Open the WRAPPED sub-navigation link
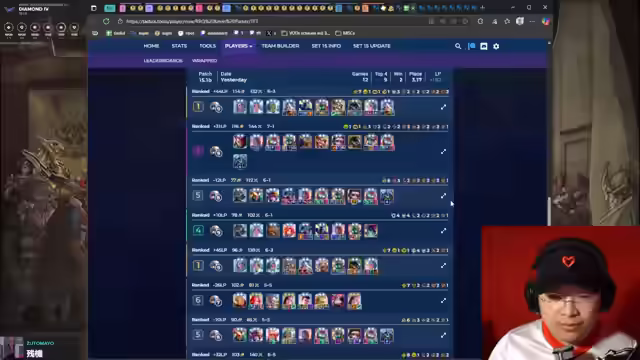Image resolution: width=640 pixels, height=360 pixels. (x=204, y=60)
